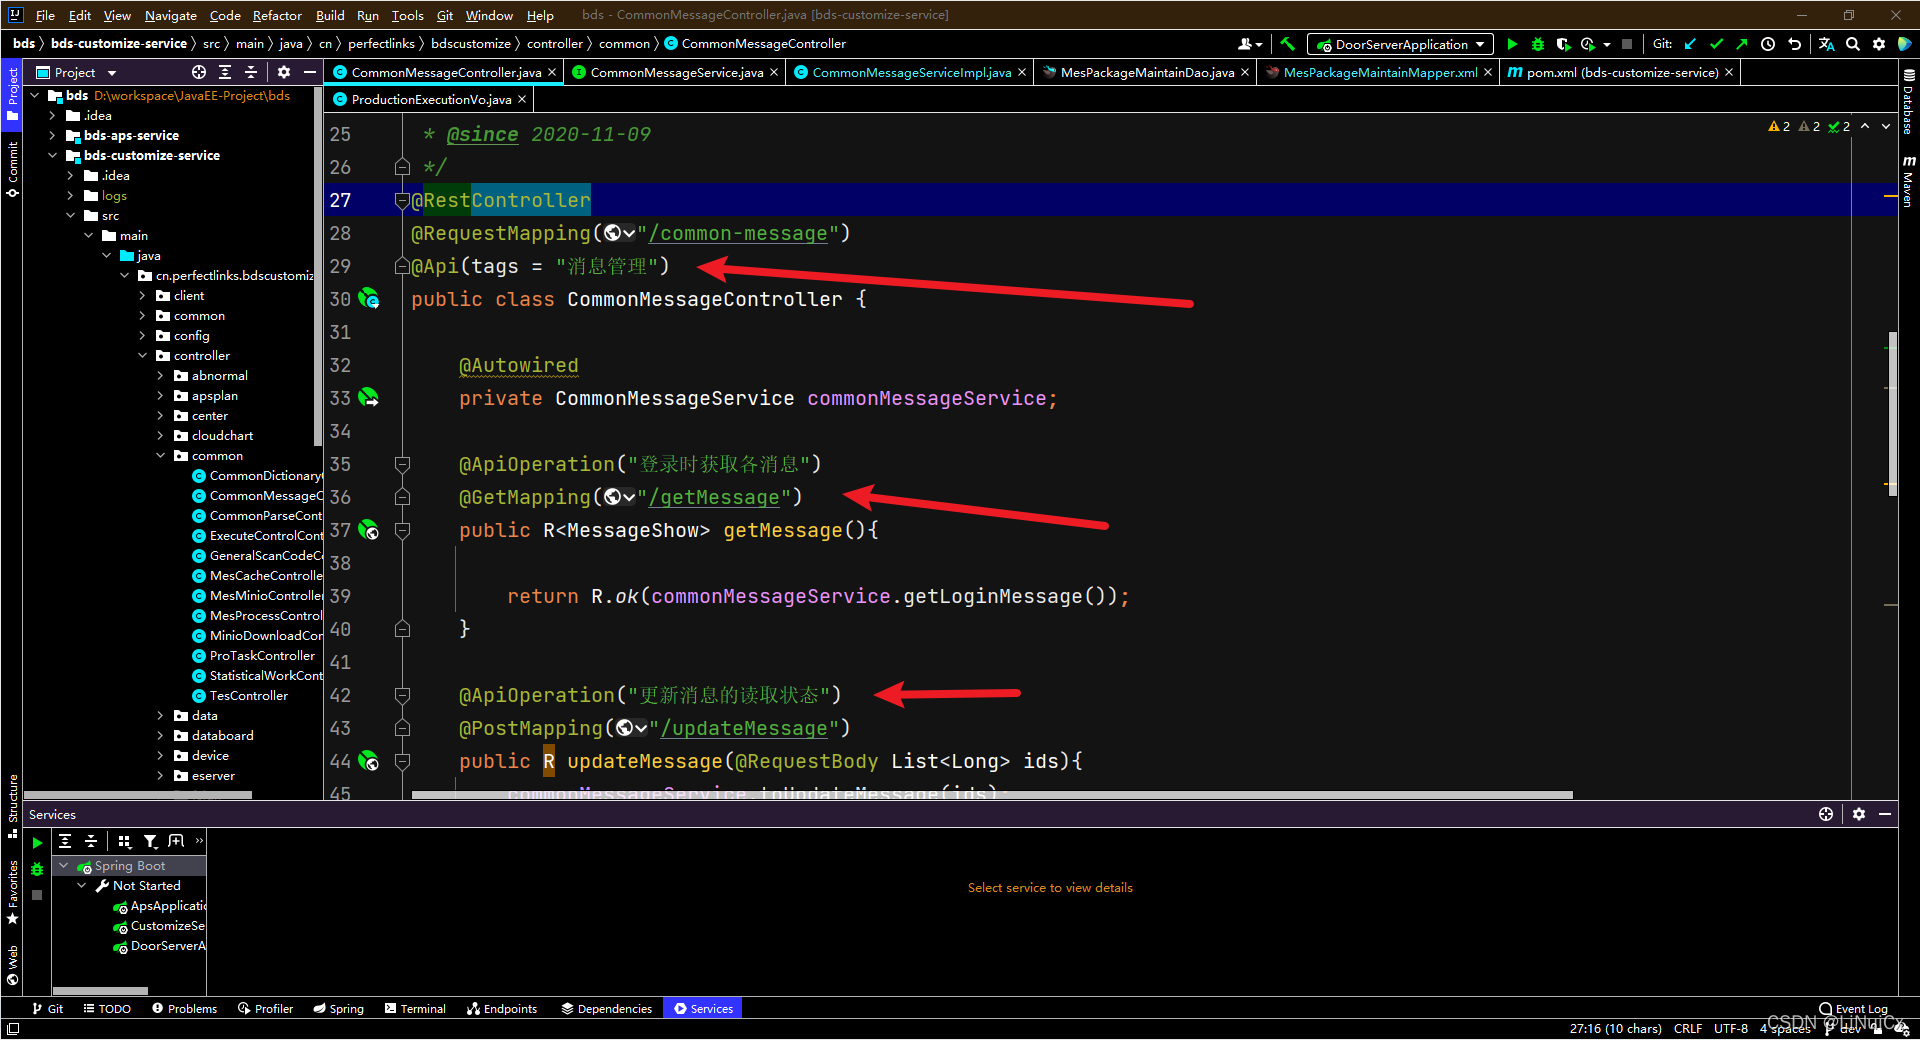Viewport: 1920px width, 1040px height.
Task: Click the Git push arrow icon
Action: point(1742,44)
